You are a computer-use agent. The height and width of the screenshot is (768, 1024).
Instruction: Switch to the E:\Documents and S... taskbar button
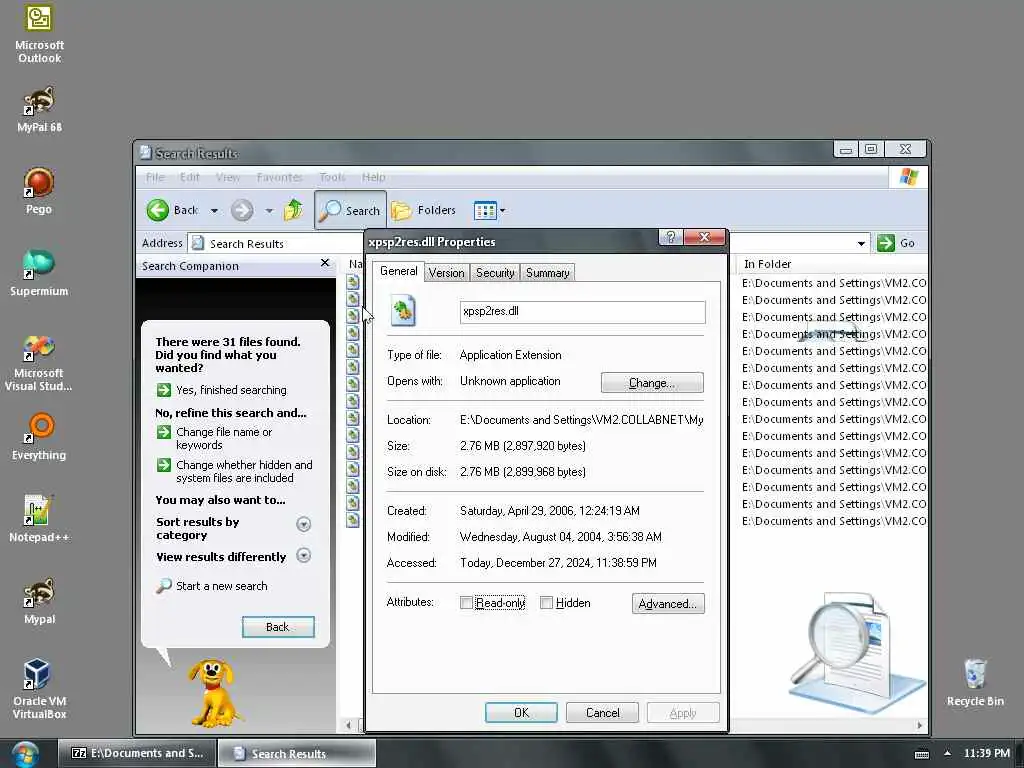pyautogui.click(x=136, y=753)
